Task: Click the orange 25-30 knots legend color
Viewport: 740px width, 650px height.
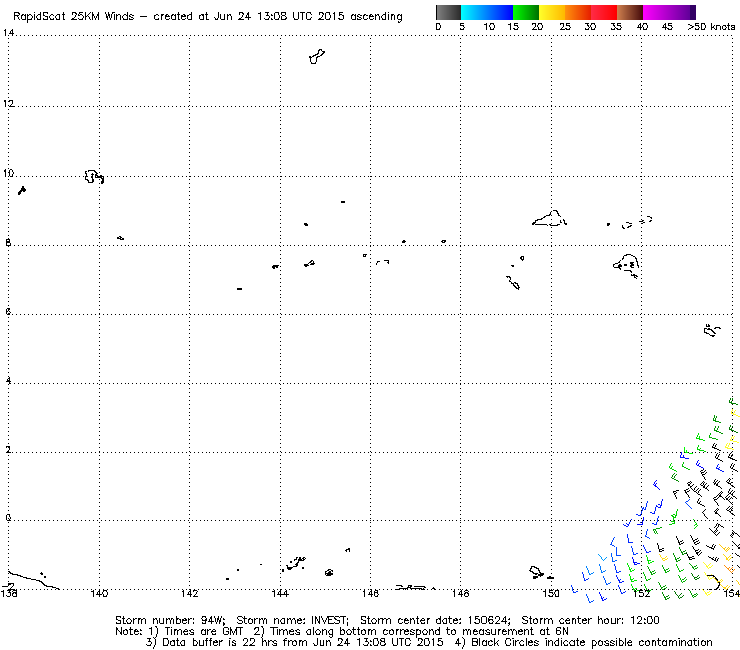Action: click(x=578, y=12)
